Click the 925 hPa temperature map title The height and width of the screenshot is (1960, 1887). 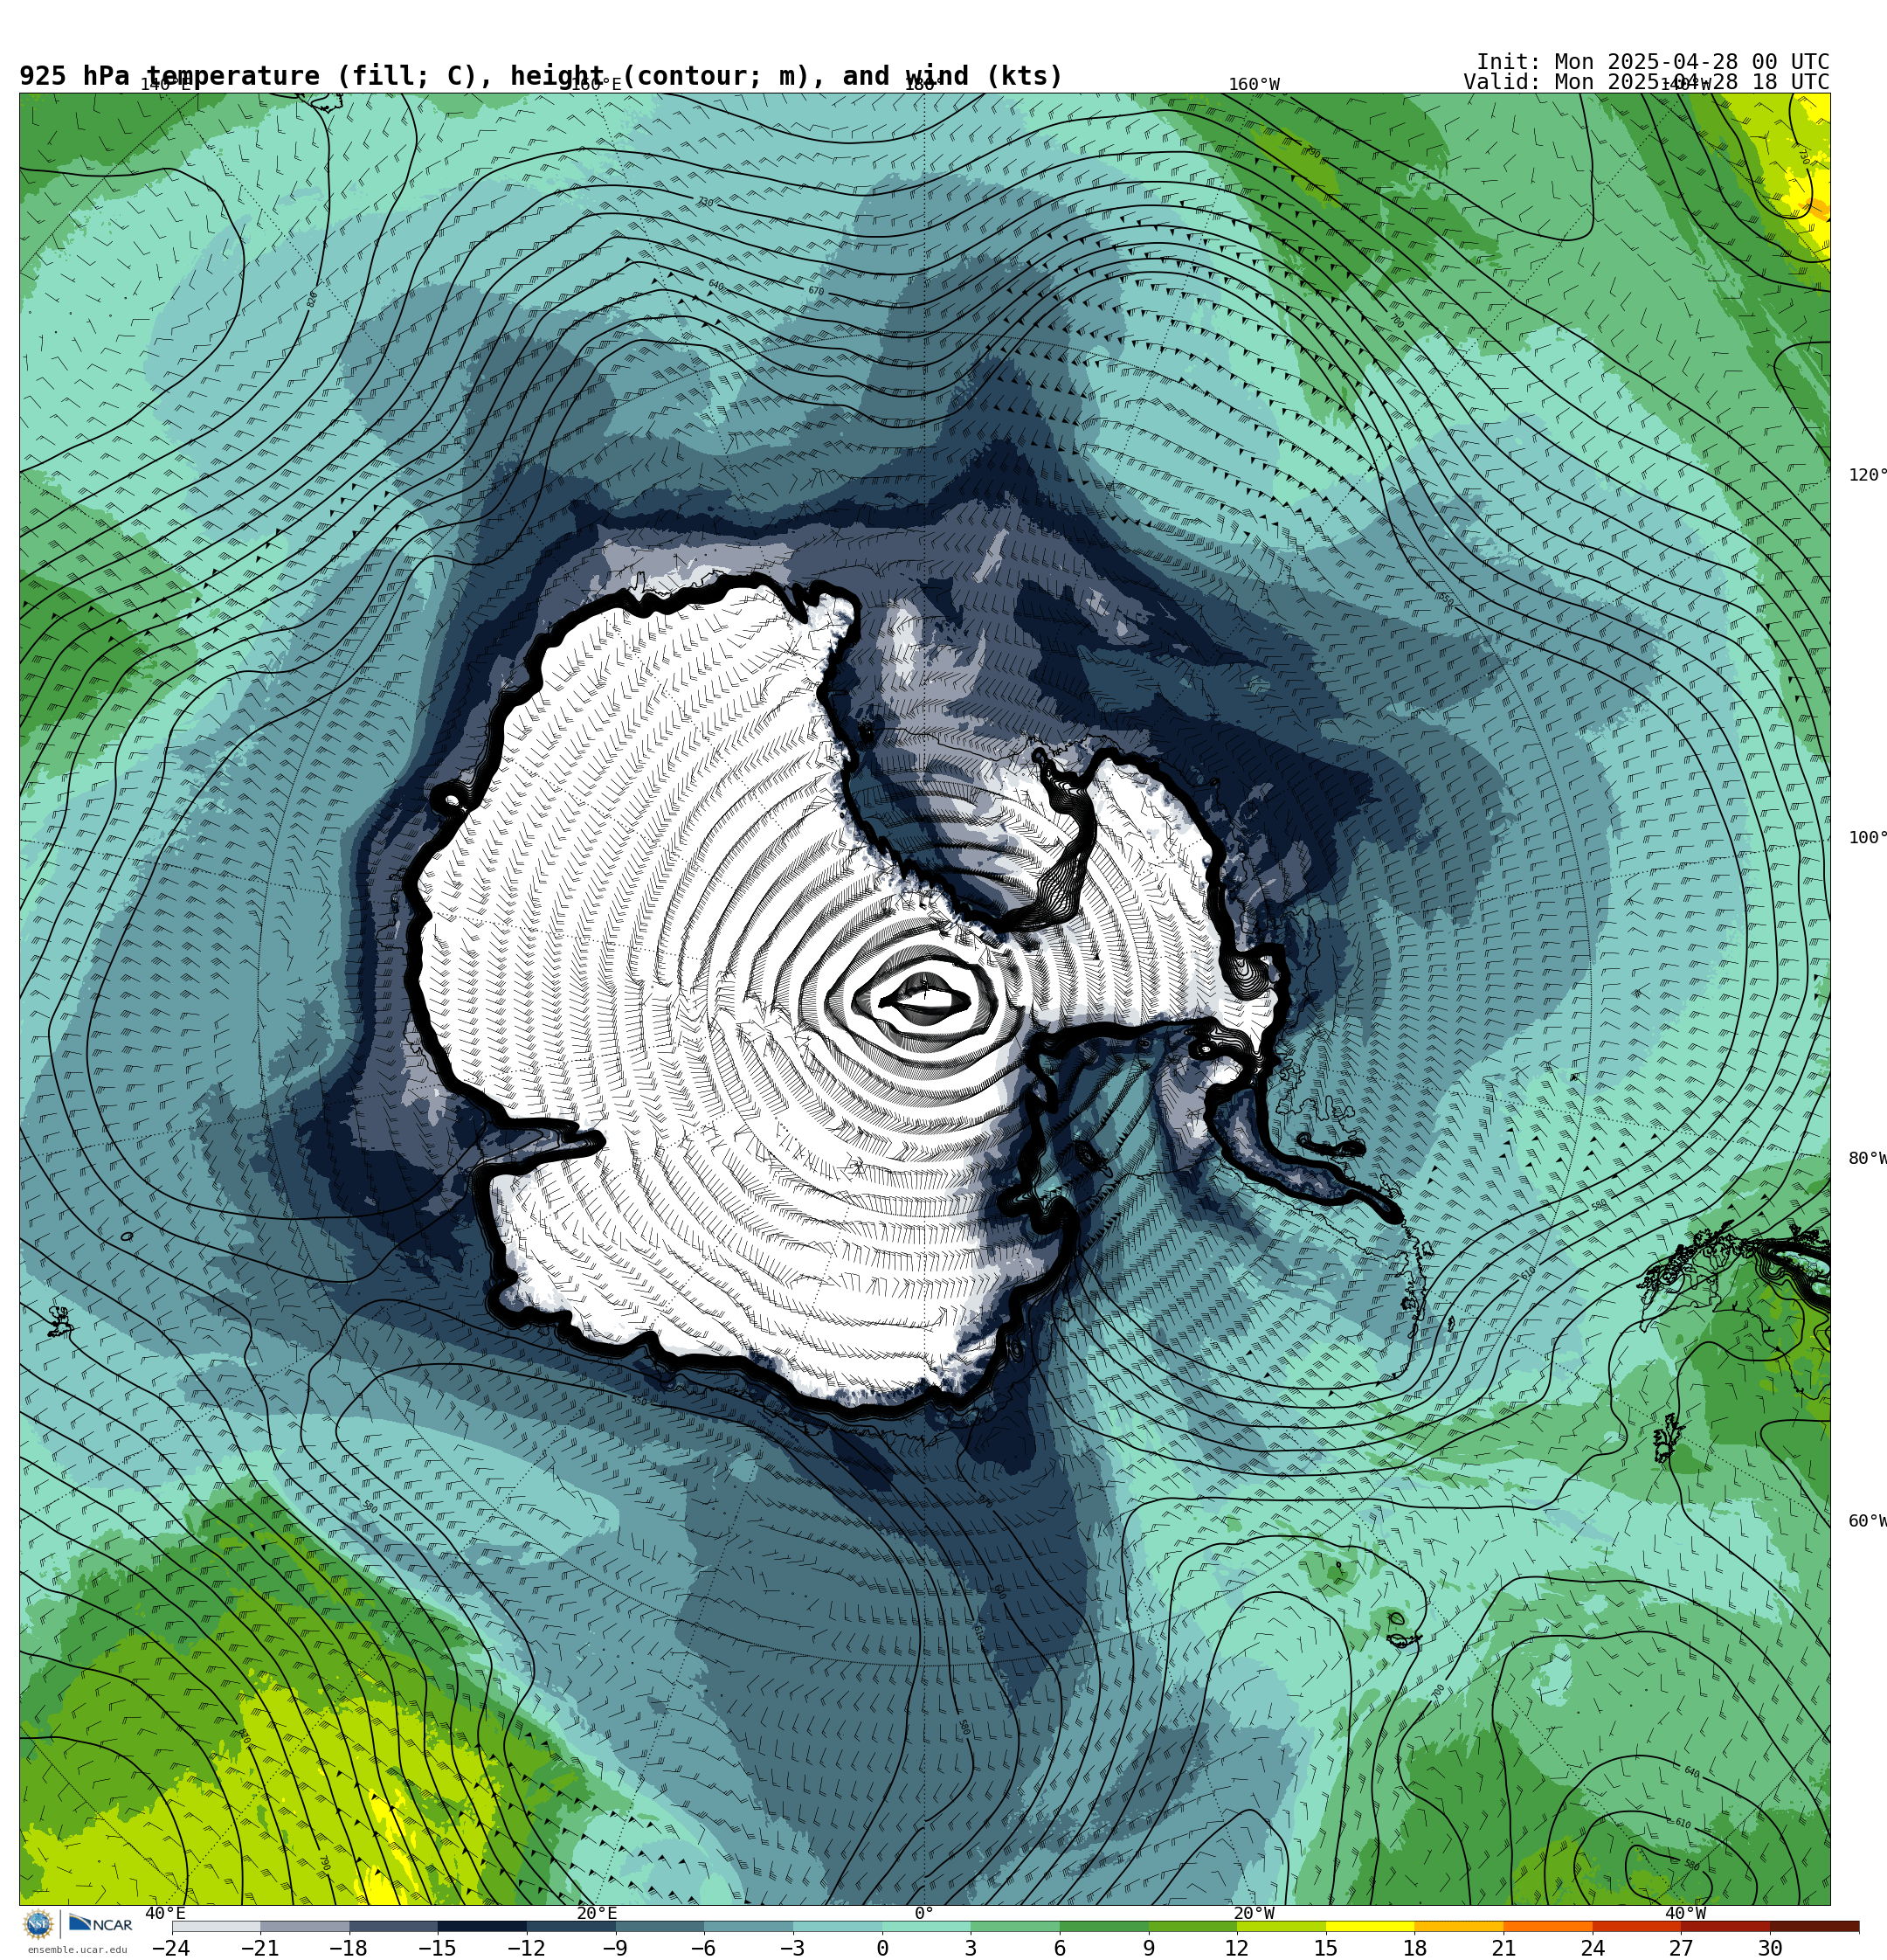tap(541, 76)
